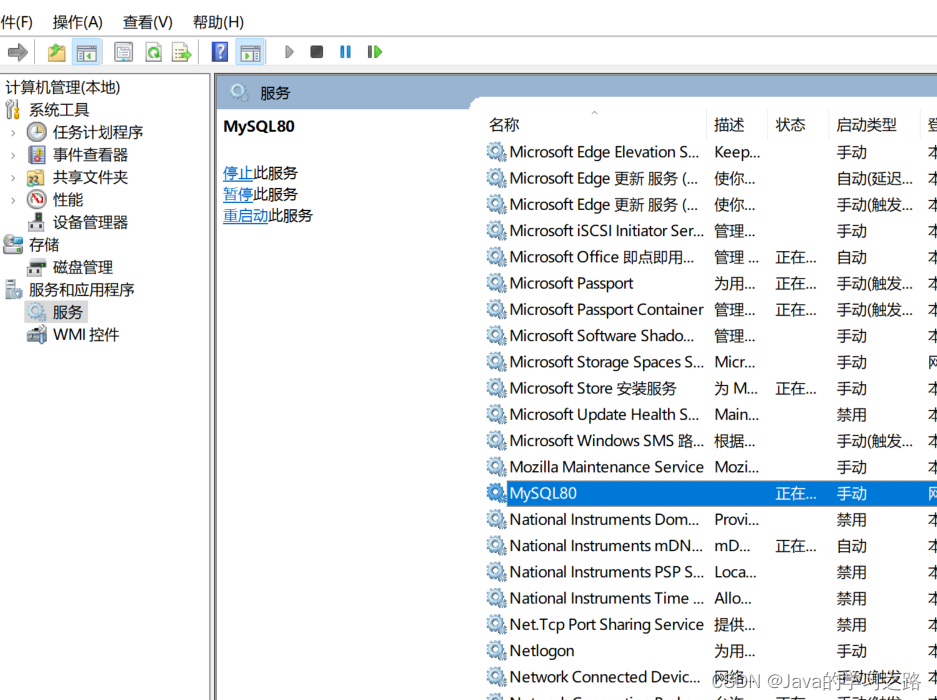This screenshot has width=937, height=700.
Task: Sort by the 名称 column header
Action: (x=504, y=124)
